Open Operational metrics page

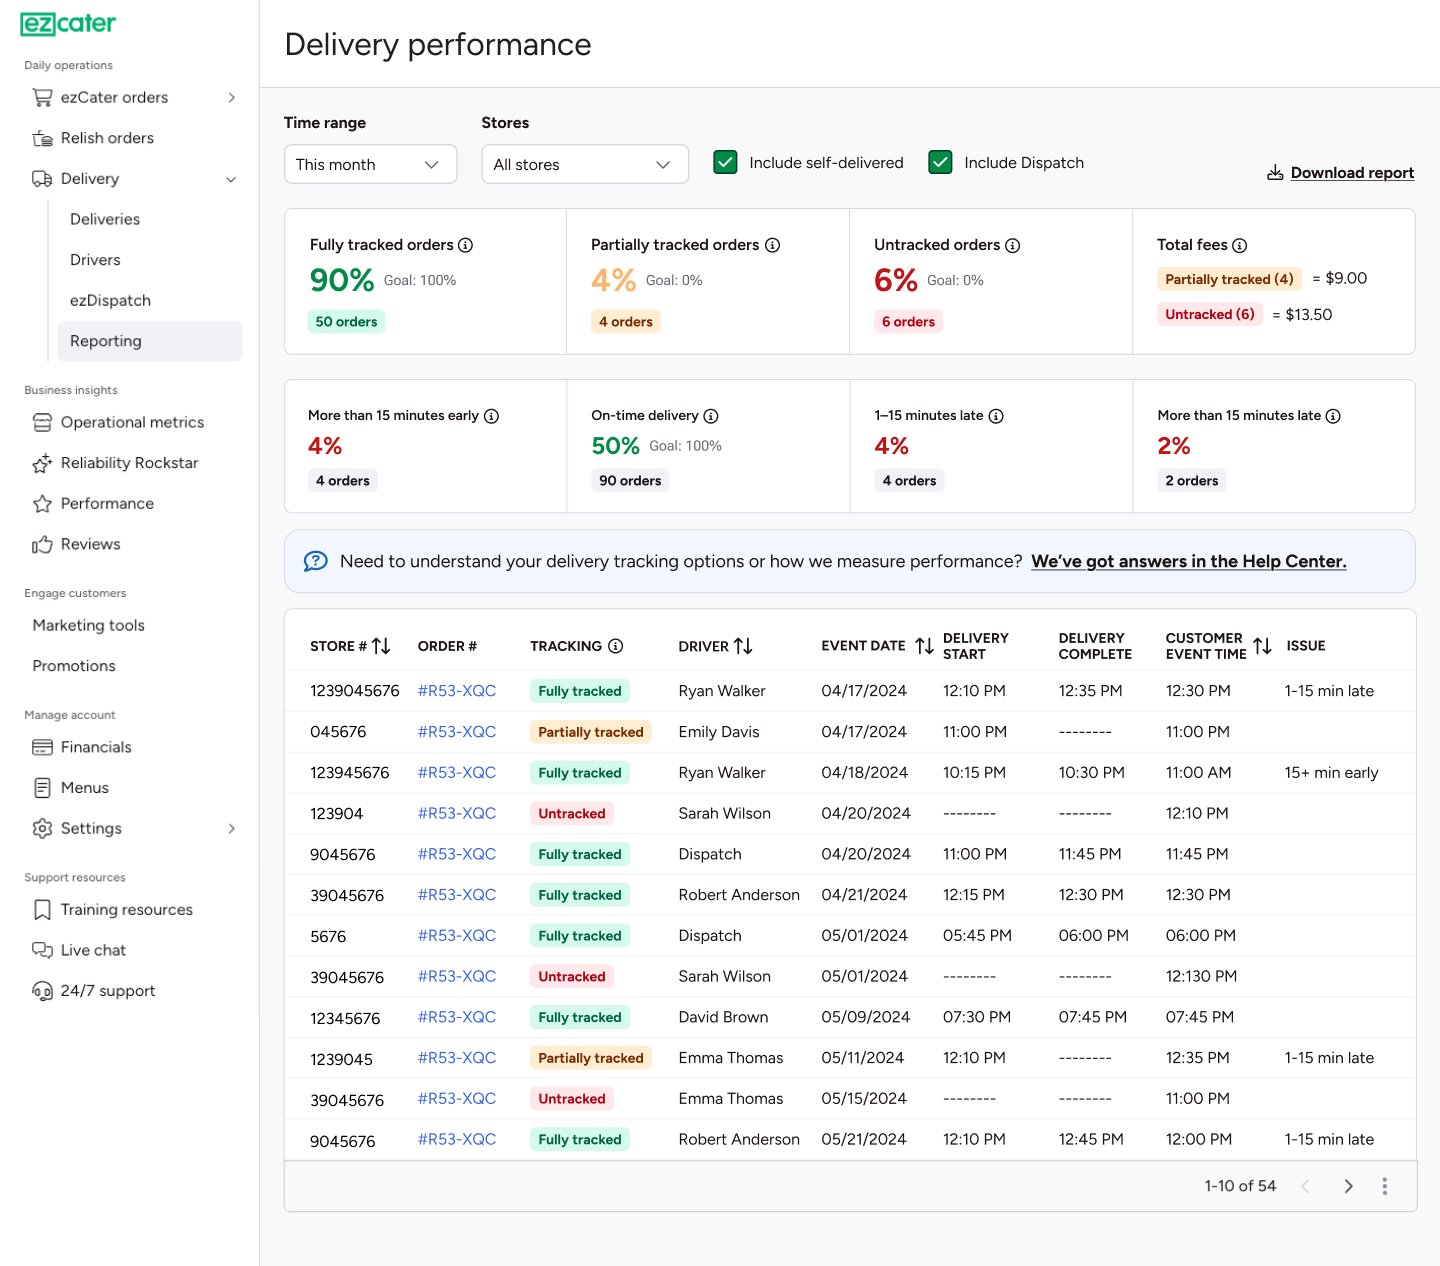[131, 422]
